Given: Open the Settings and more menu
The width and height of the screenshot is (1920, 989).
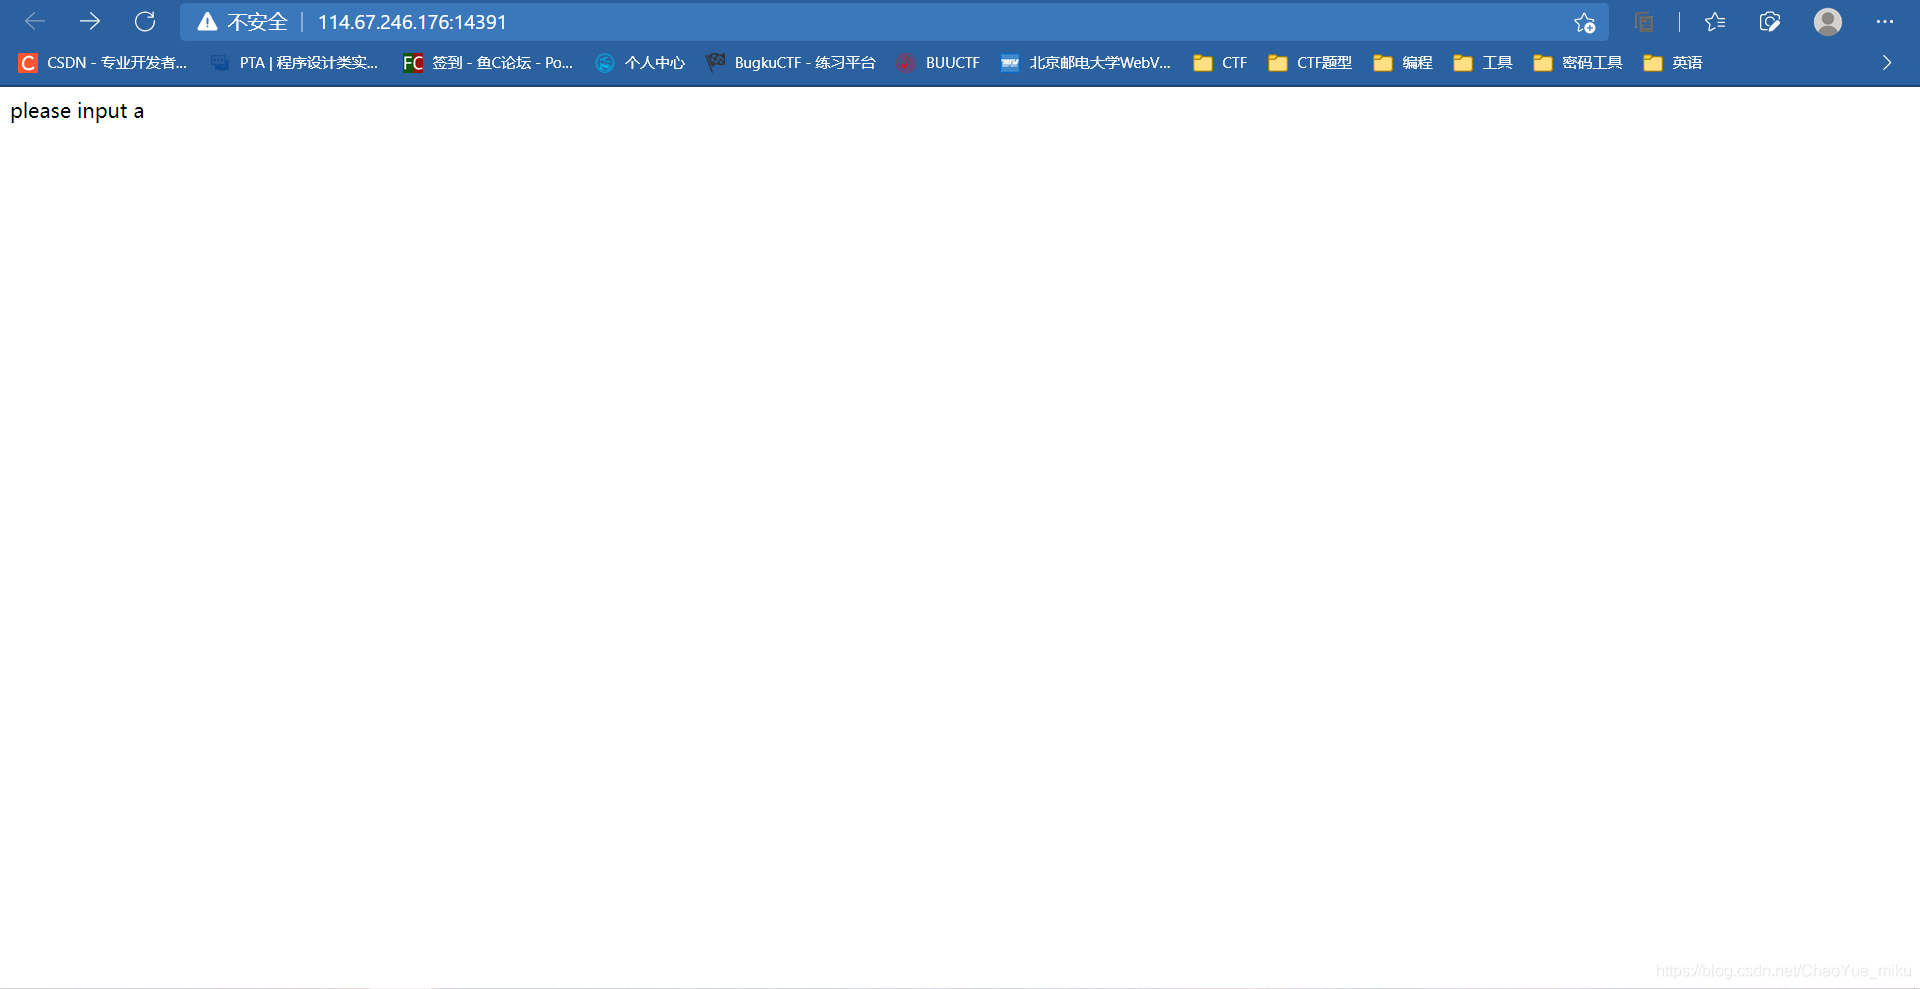Looking at the screenshot, I should click(1884, 22).
